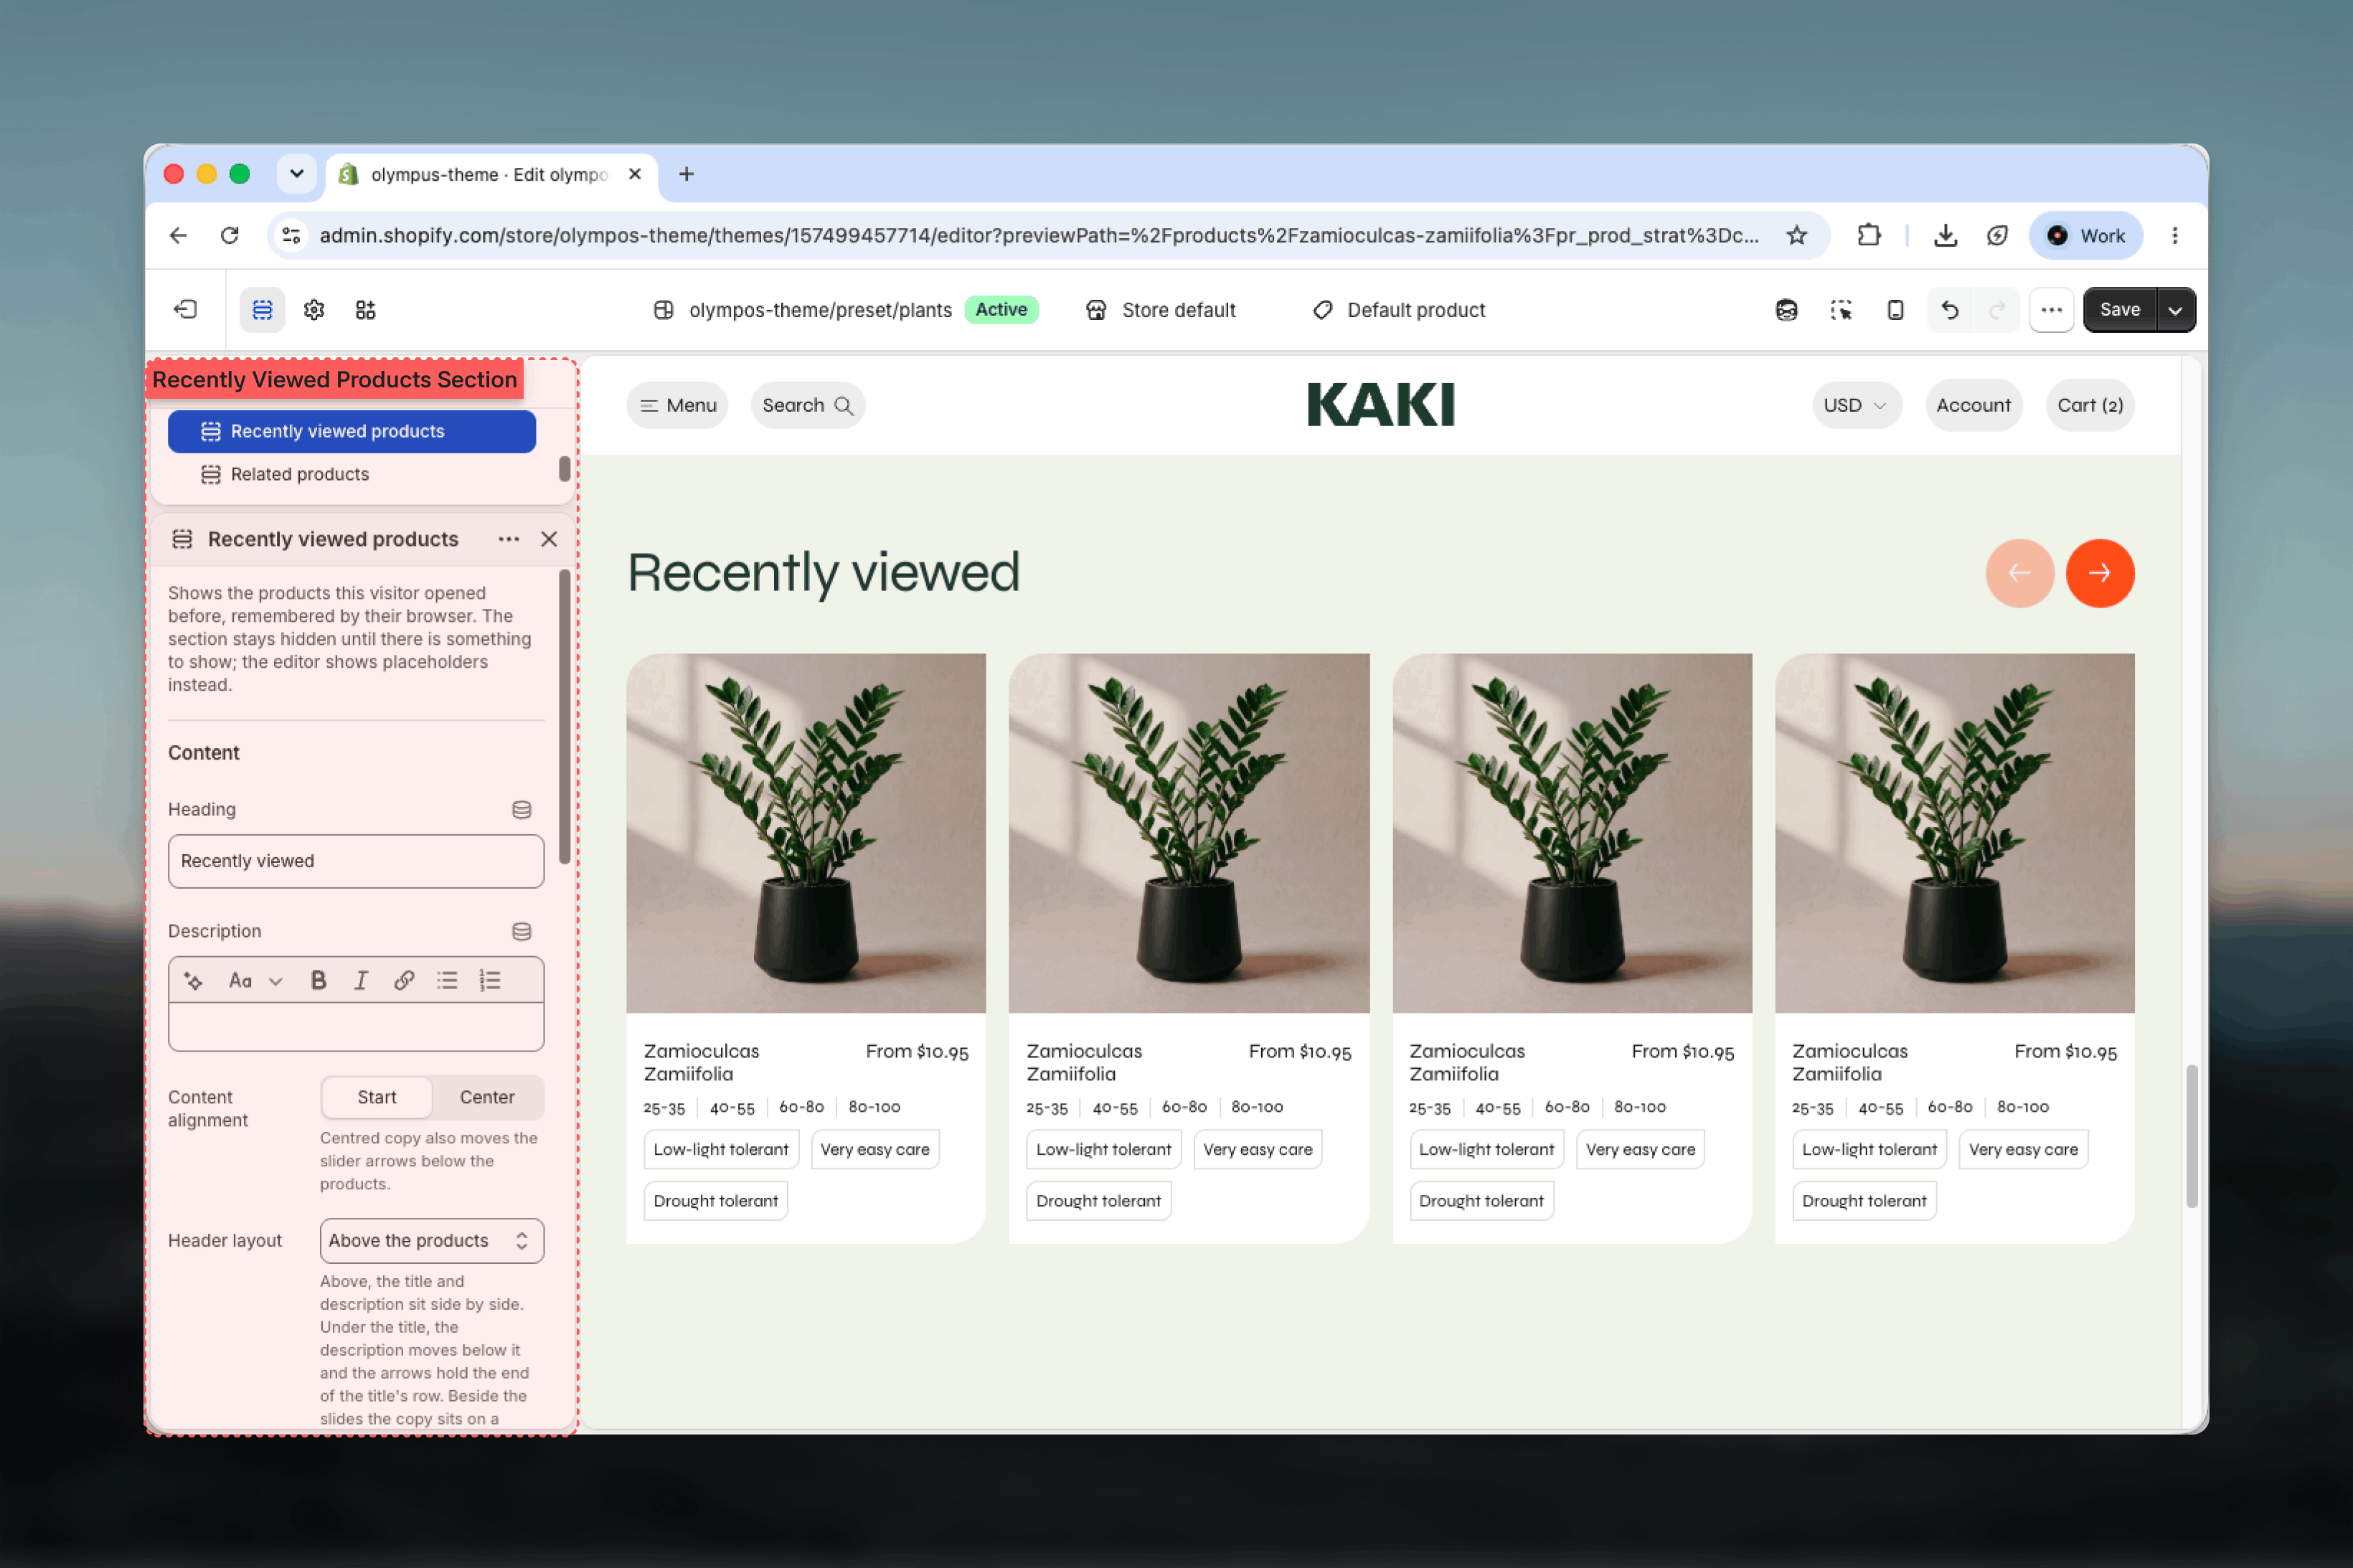Set content alignment to Start
Viewport: 2353px width, 1568px height.
tap(377, 1098)
